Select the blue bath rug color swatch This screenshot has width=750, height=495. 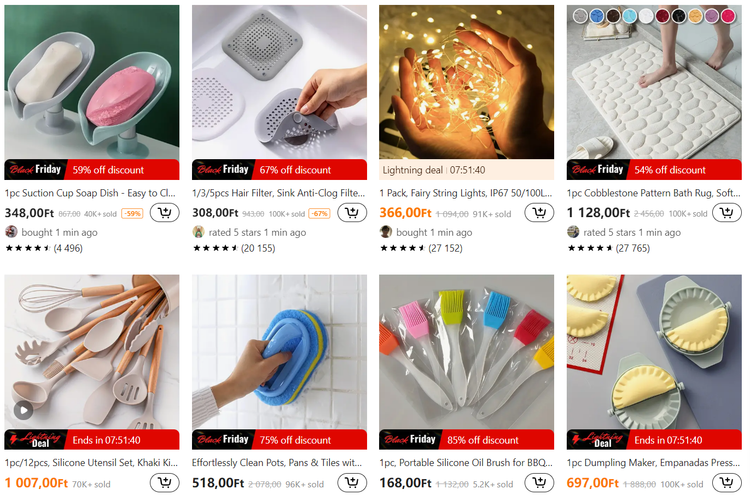(596, 16)
